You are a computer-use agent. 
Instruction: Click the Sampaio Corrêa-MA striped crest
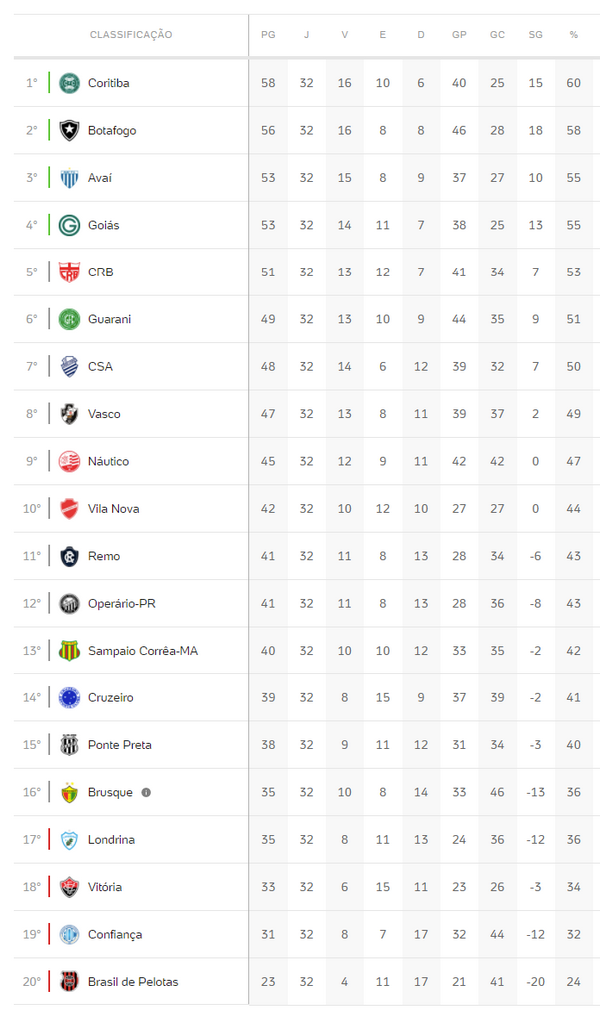(x=69, y=650)
